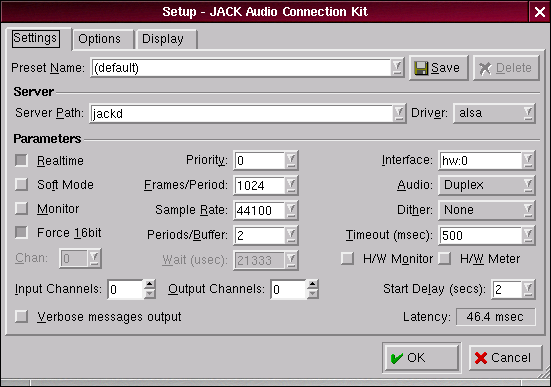Screen dimensions: 551x387
Task: Increase Output Channels with up arrow
Action: 312,284
